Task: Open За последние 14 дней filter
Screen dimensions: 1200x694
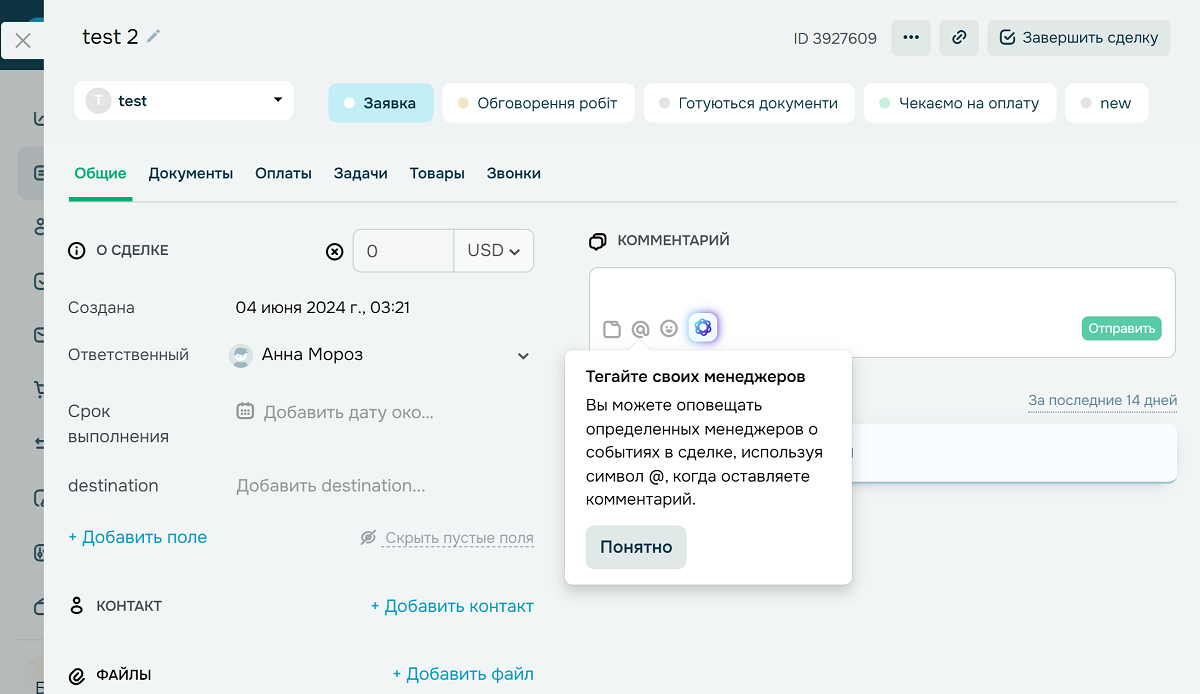Action: [x=1102, y=400]
